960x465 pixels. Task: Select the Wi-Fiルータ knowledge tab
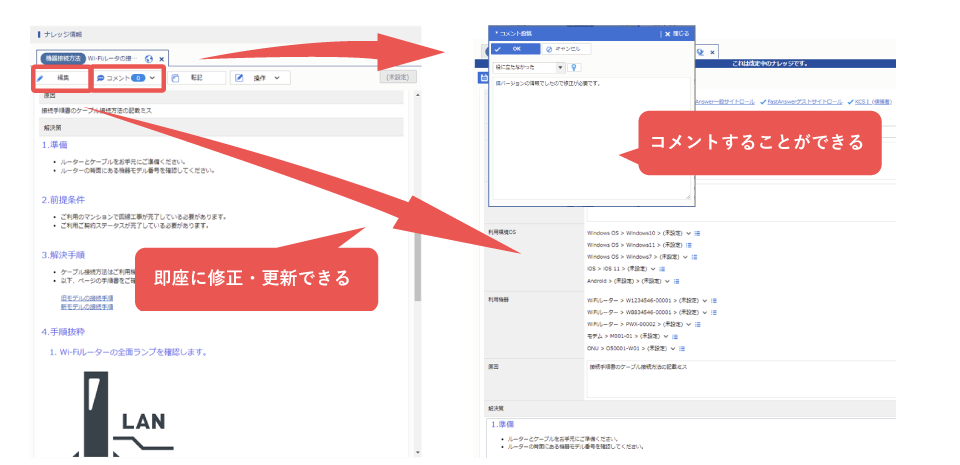pos(113,59)
